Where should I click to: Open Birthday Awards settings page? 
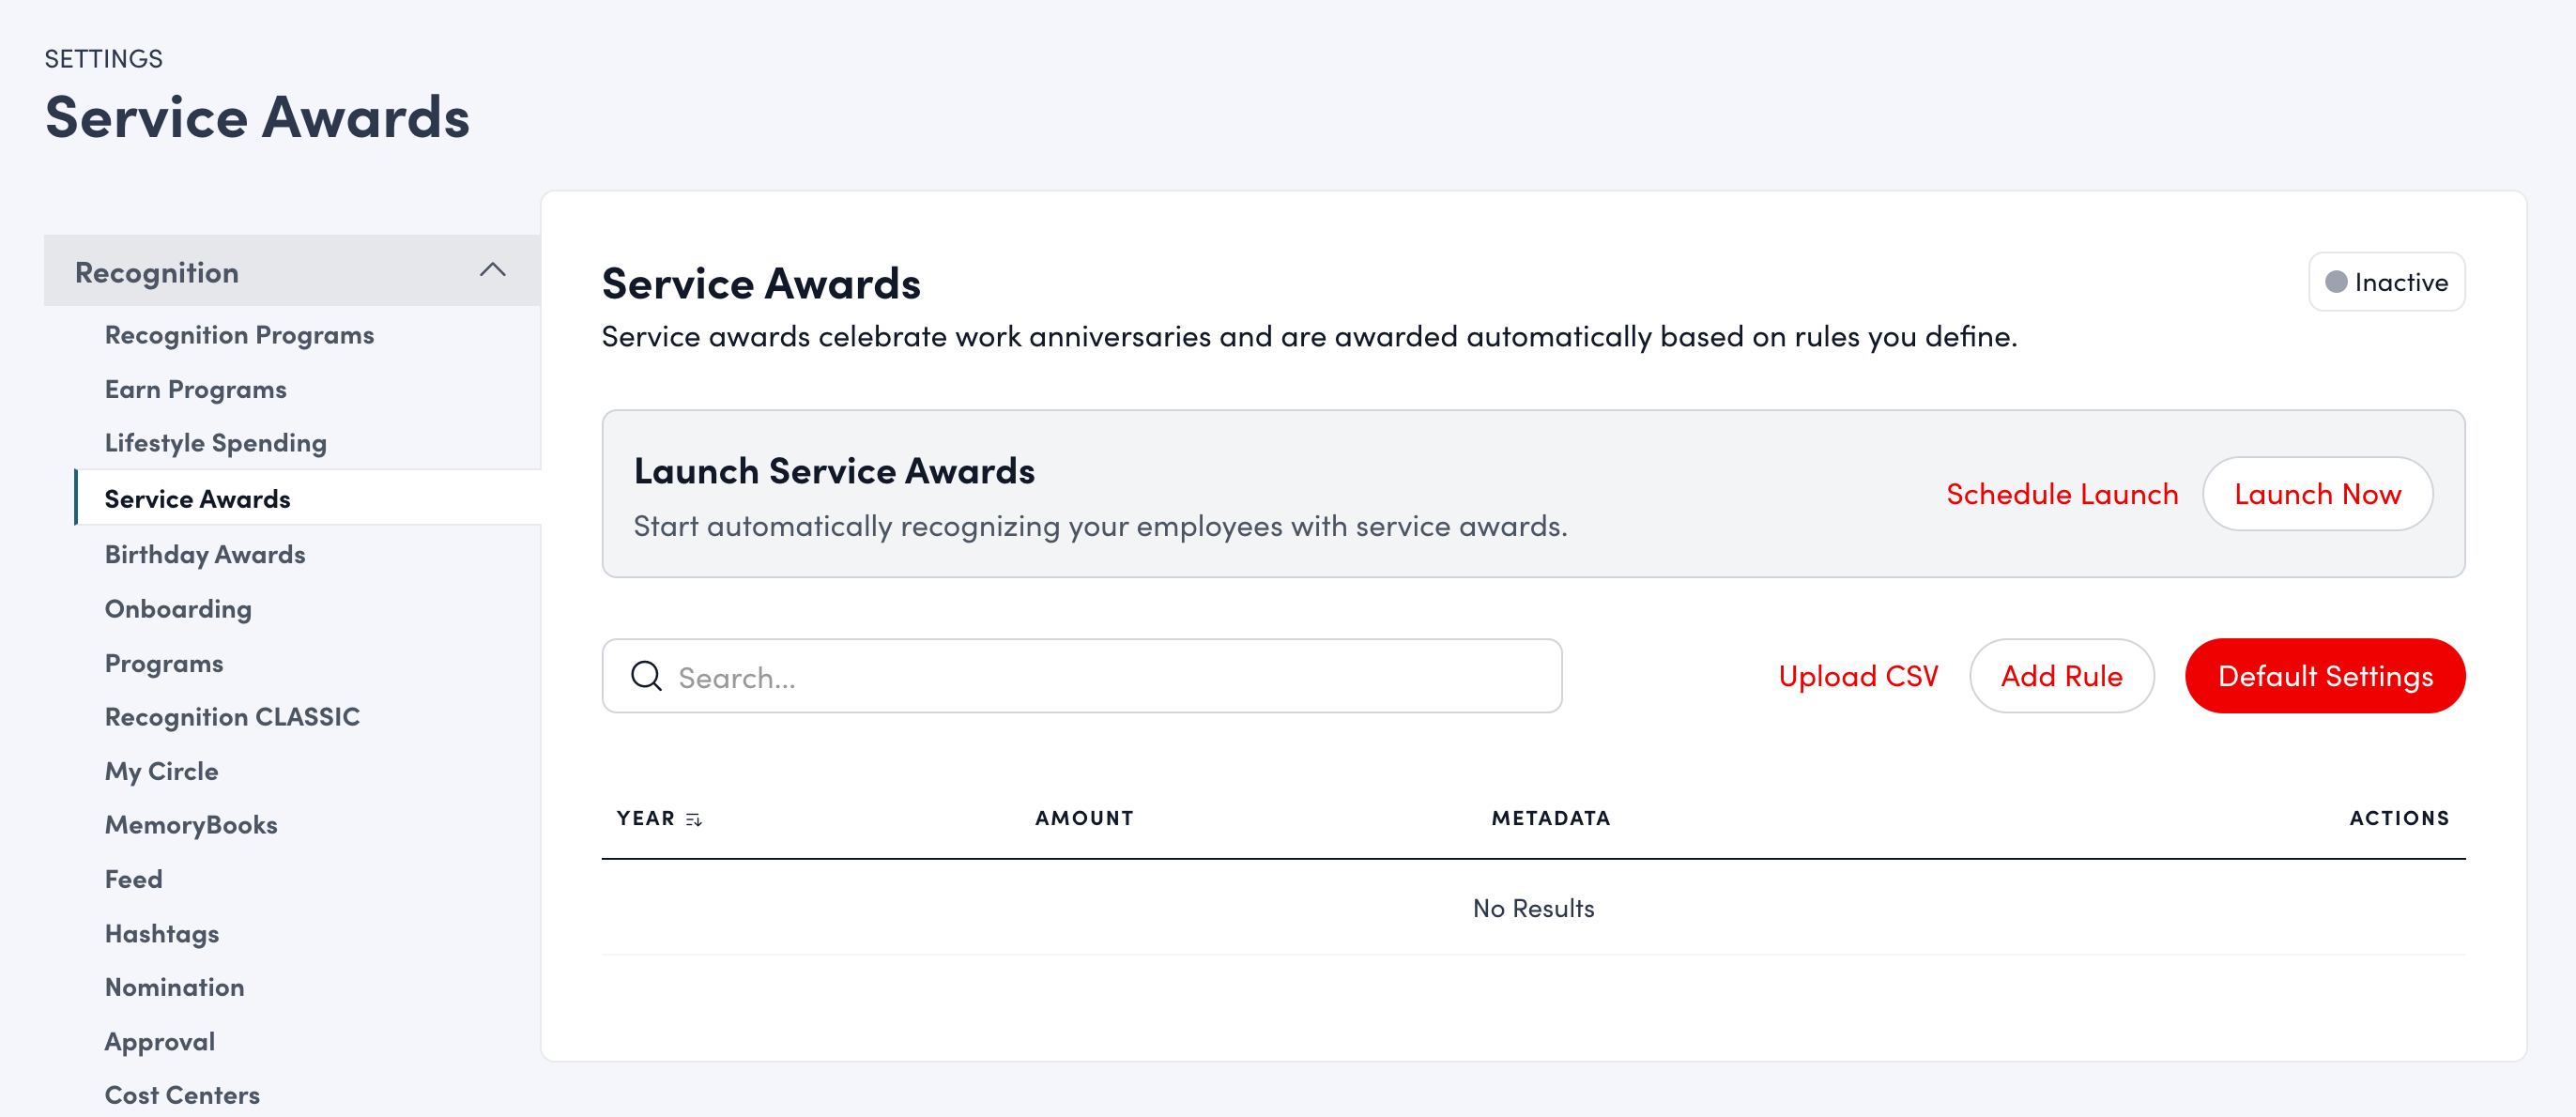point(205,554)
